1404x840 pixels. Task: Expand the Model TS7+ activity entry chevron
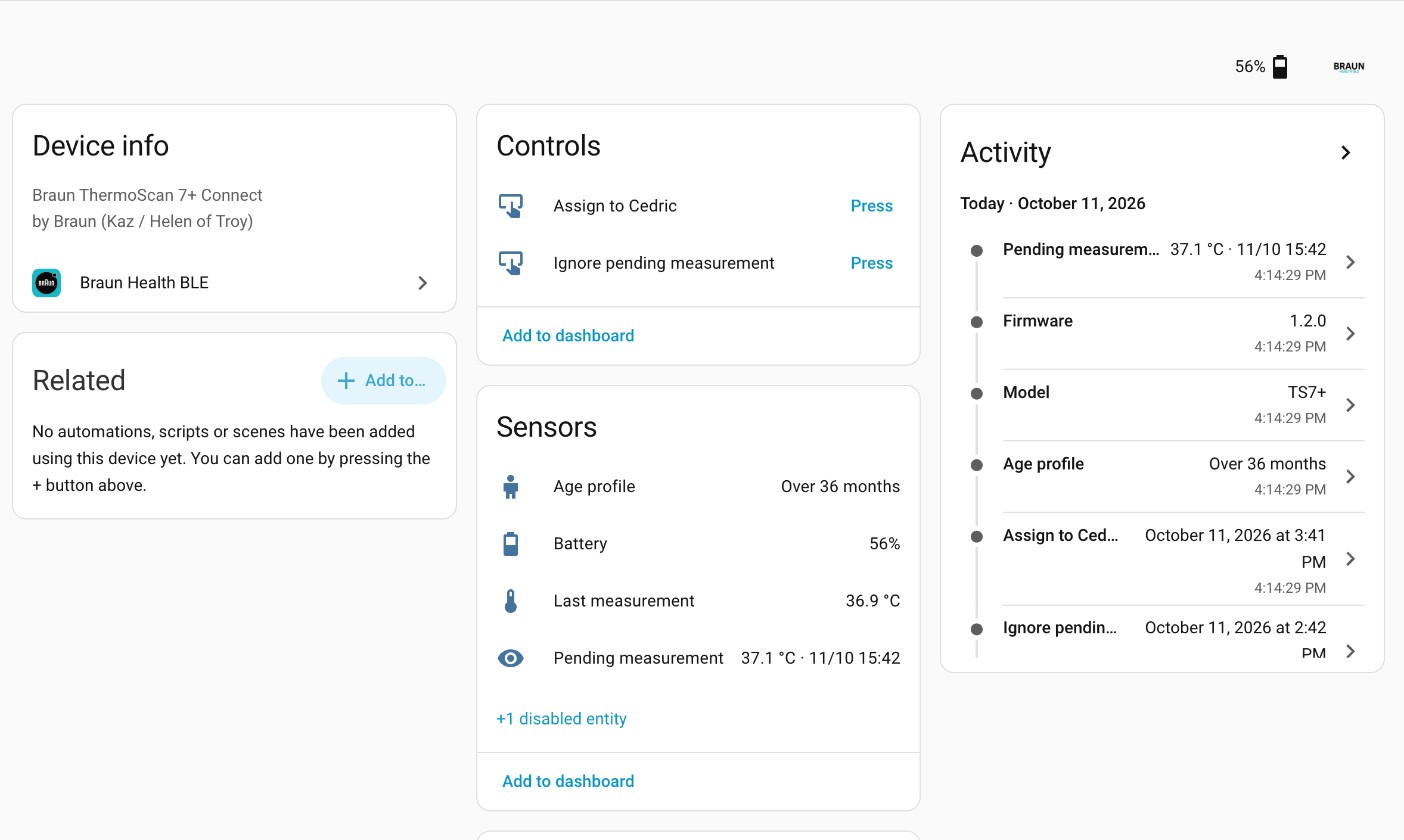pos(1351,405)
